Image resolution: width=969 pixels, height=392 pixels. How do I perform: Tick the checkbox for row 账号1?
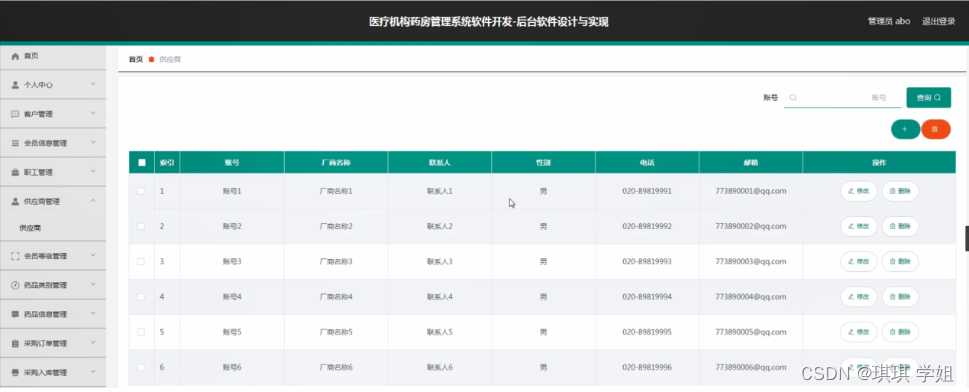point(141,191)
